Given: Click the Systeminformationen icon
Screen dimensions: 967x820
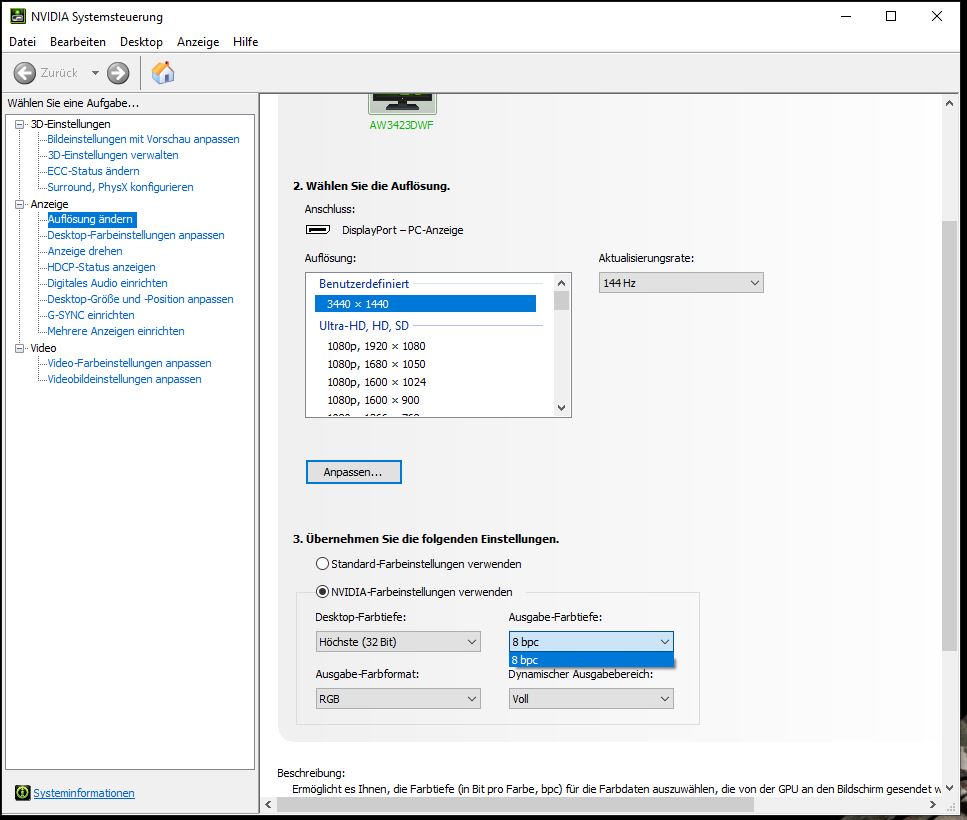Looking at the screenshot, I should [x=23, y=793].
